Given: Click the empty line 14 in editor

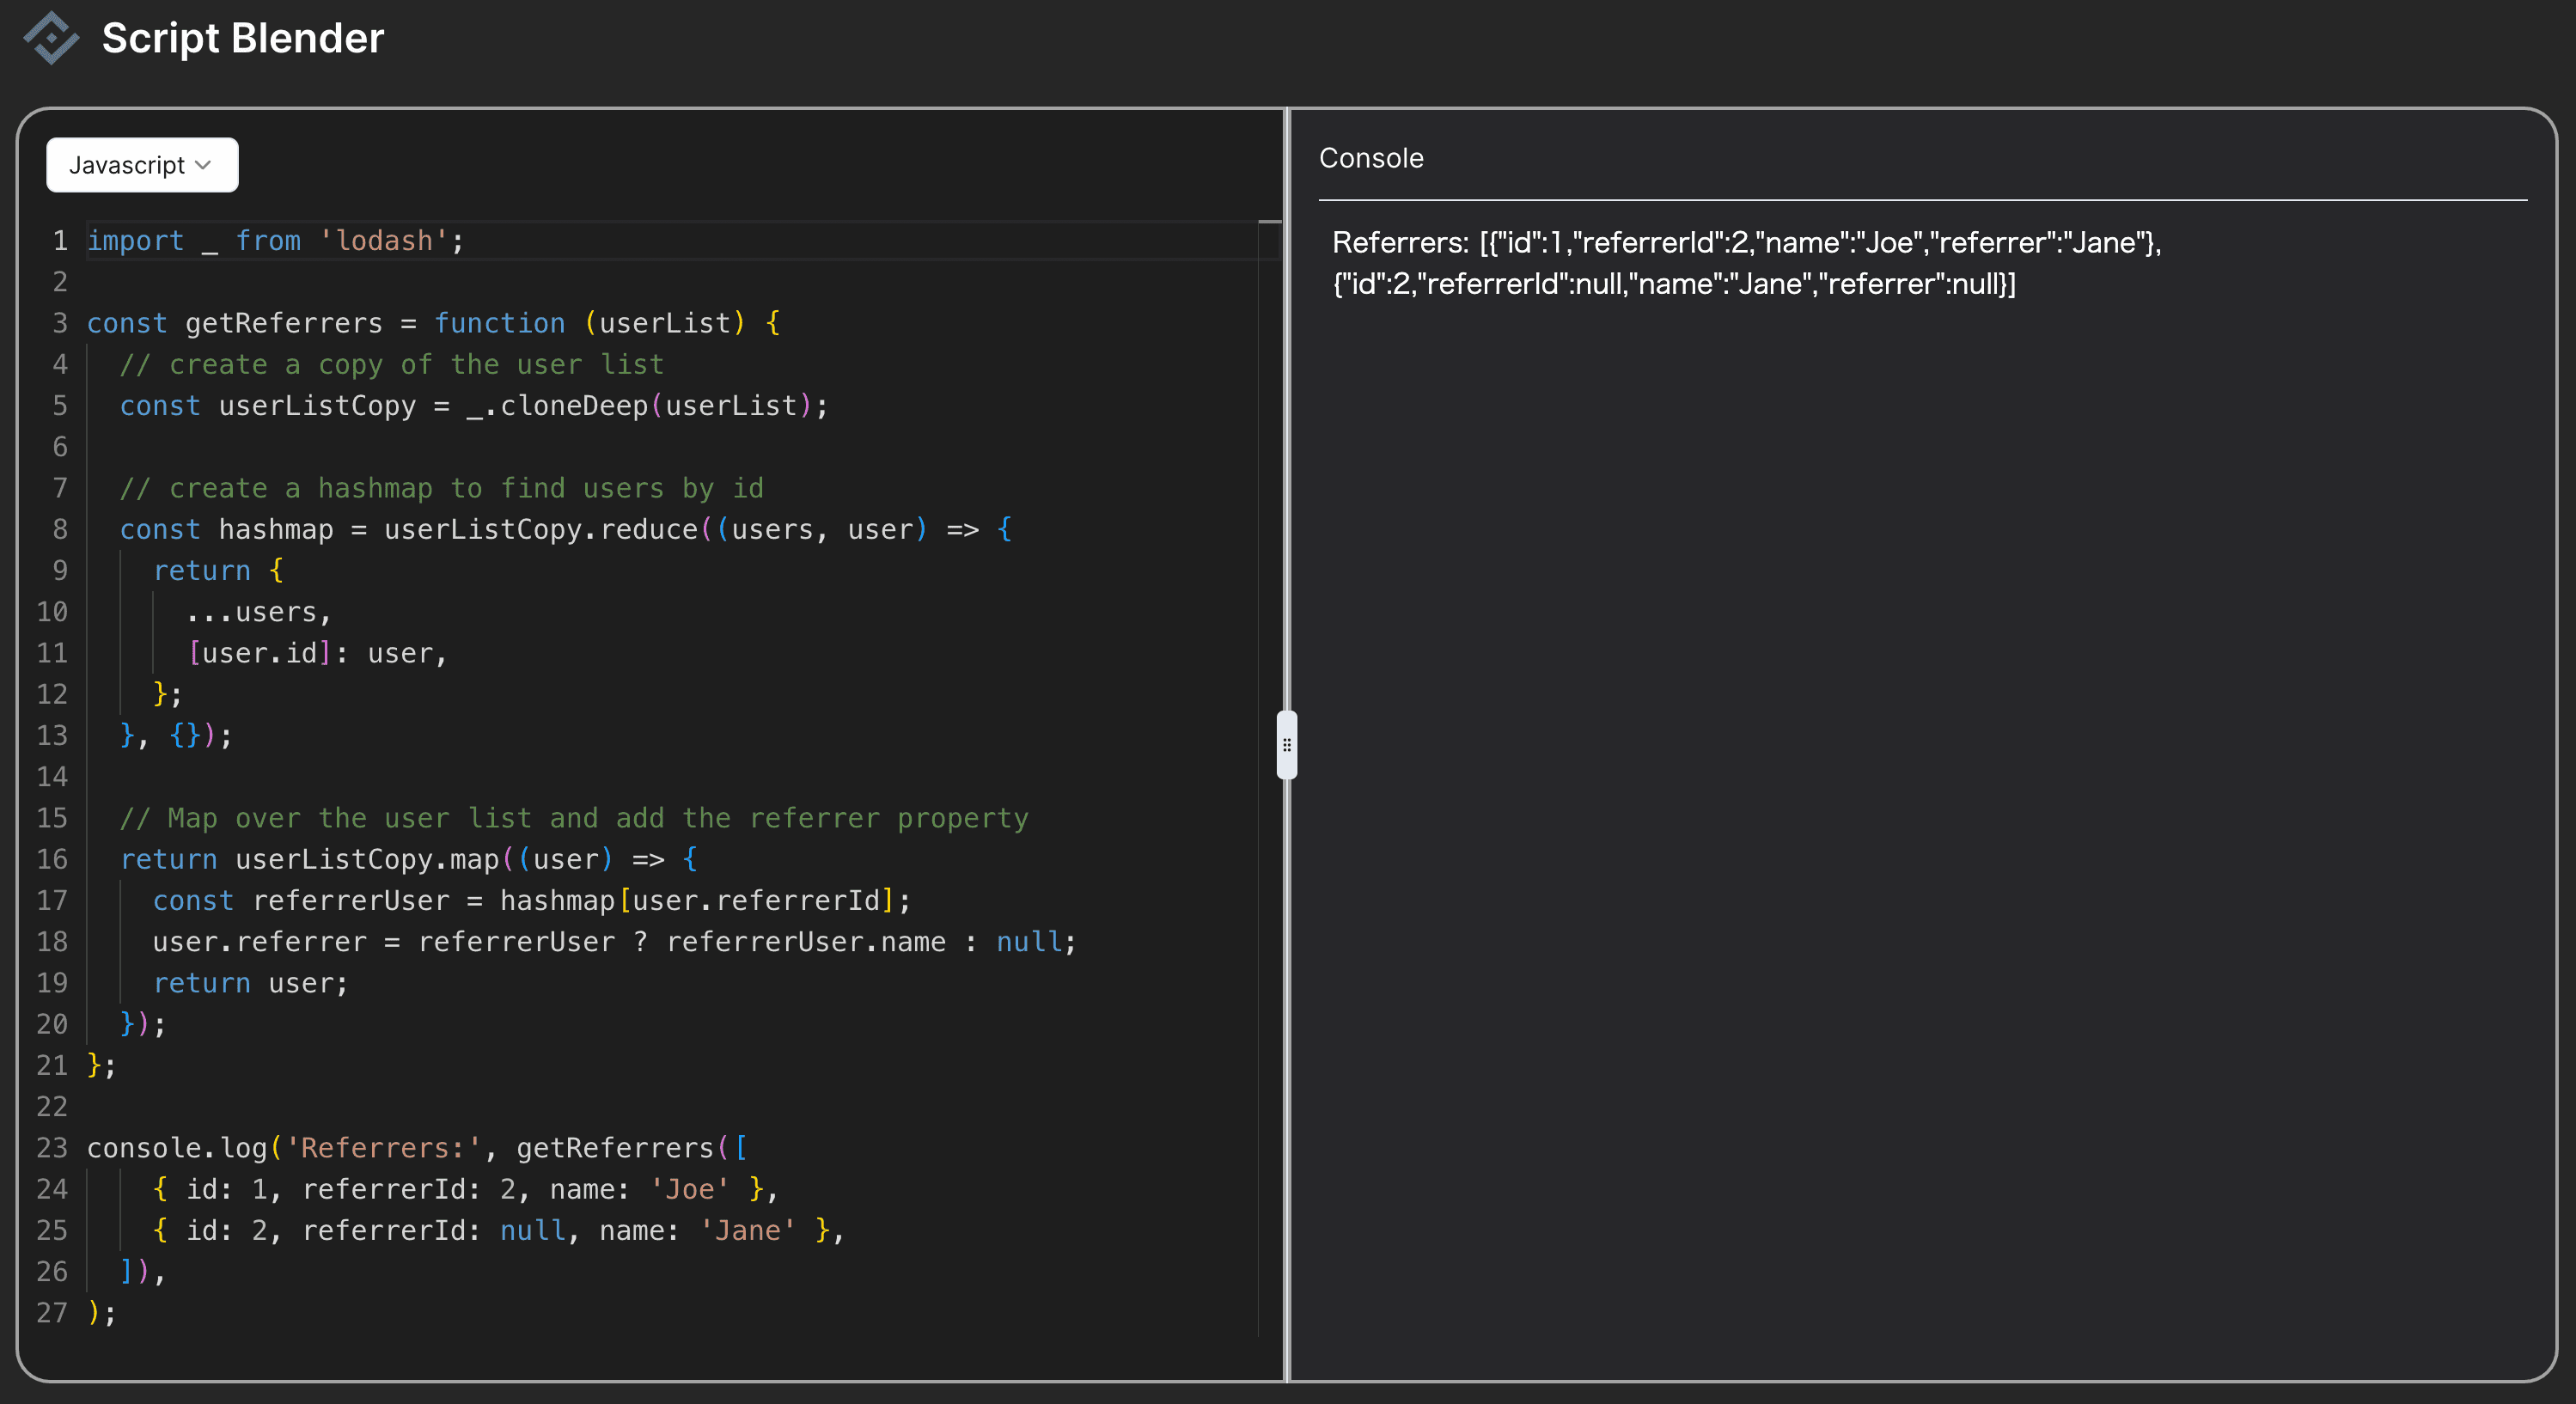Looking at the screenshot, I should point(400,777).
